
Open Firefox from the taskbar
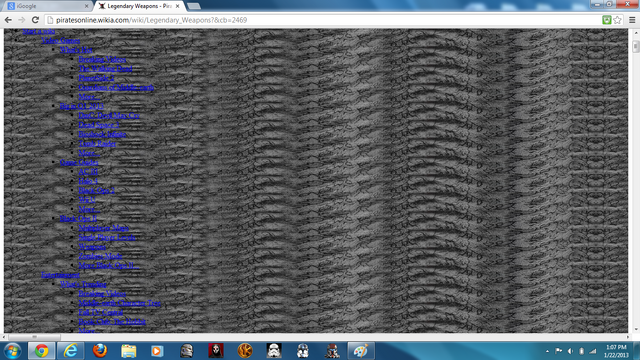[99, 351]
